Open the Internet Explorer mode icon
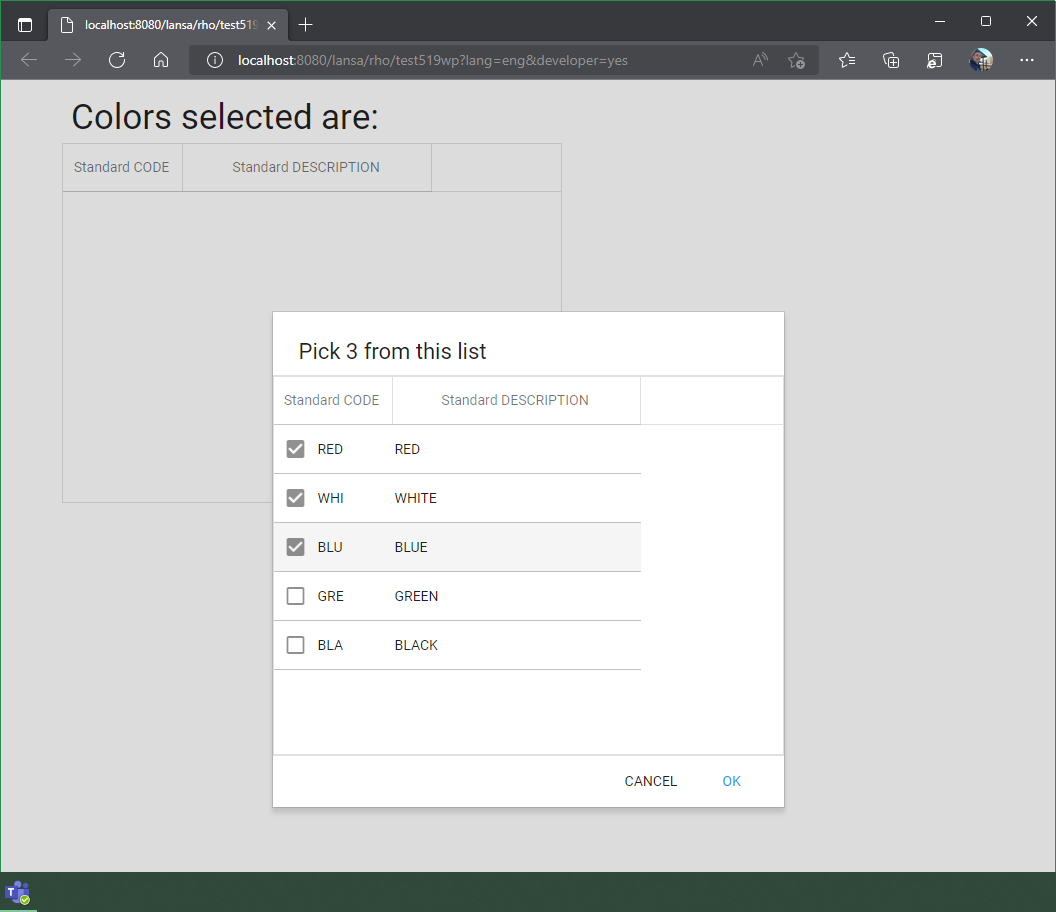This screenshot has height=912, width=1056. point(935,61)
